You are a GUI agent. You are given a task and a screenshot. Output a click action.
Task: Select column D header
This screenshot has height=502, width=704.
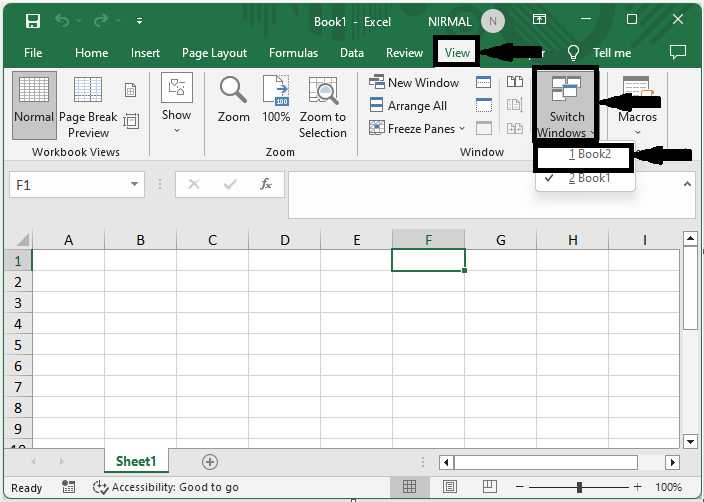coord(285,240)
